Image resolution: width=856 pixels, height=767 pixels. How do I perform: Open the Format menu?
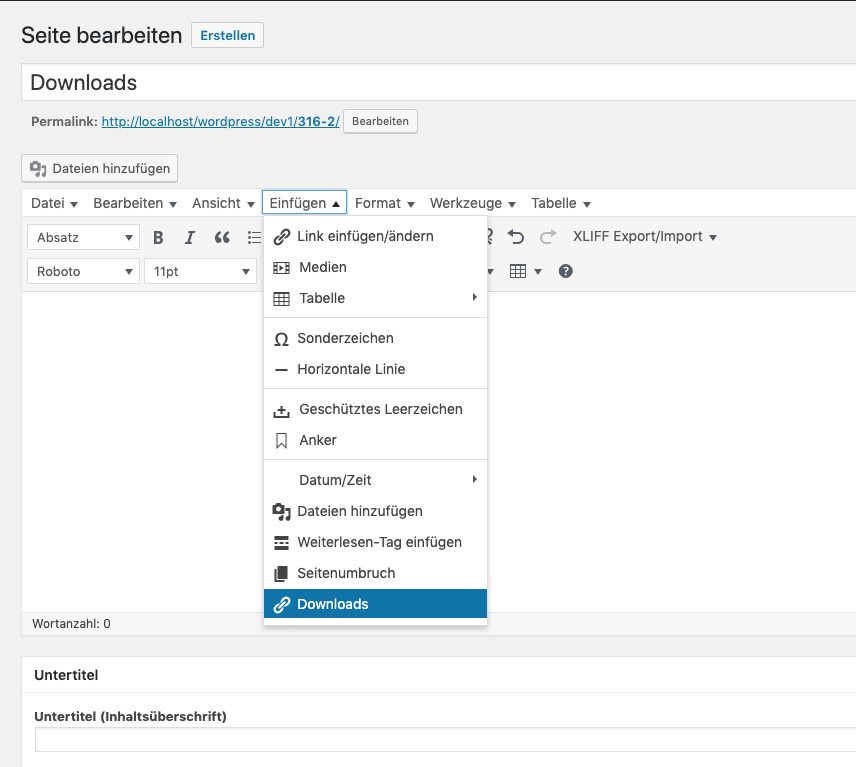384,203
